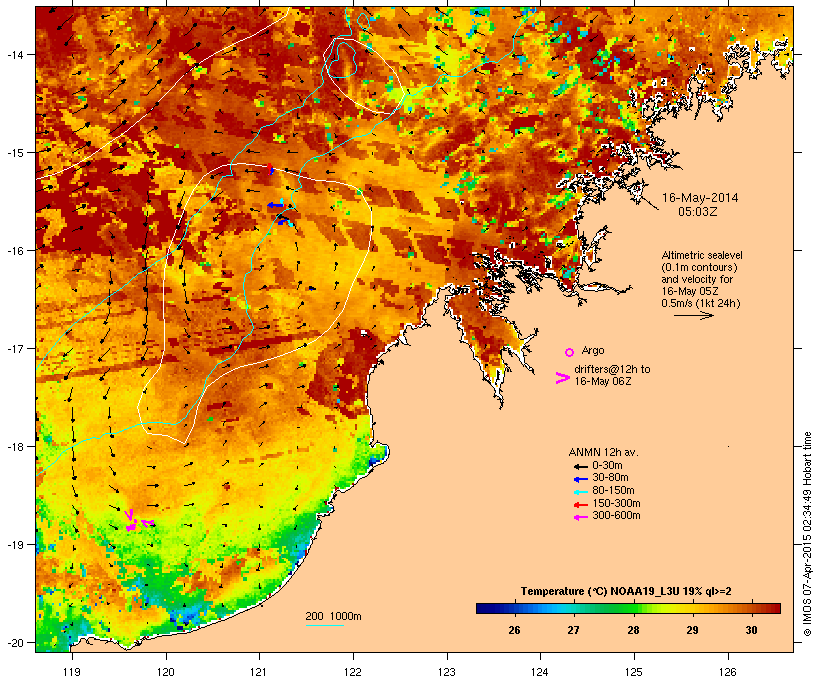Click the cyan 200 1000m depth contour line sample
The width and height of the screenshot is (820, 680).
324,625
